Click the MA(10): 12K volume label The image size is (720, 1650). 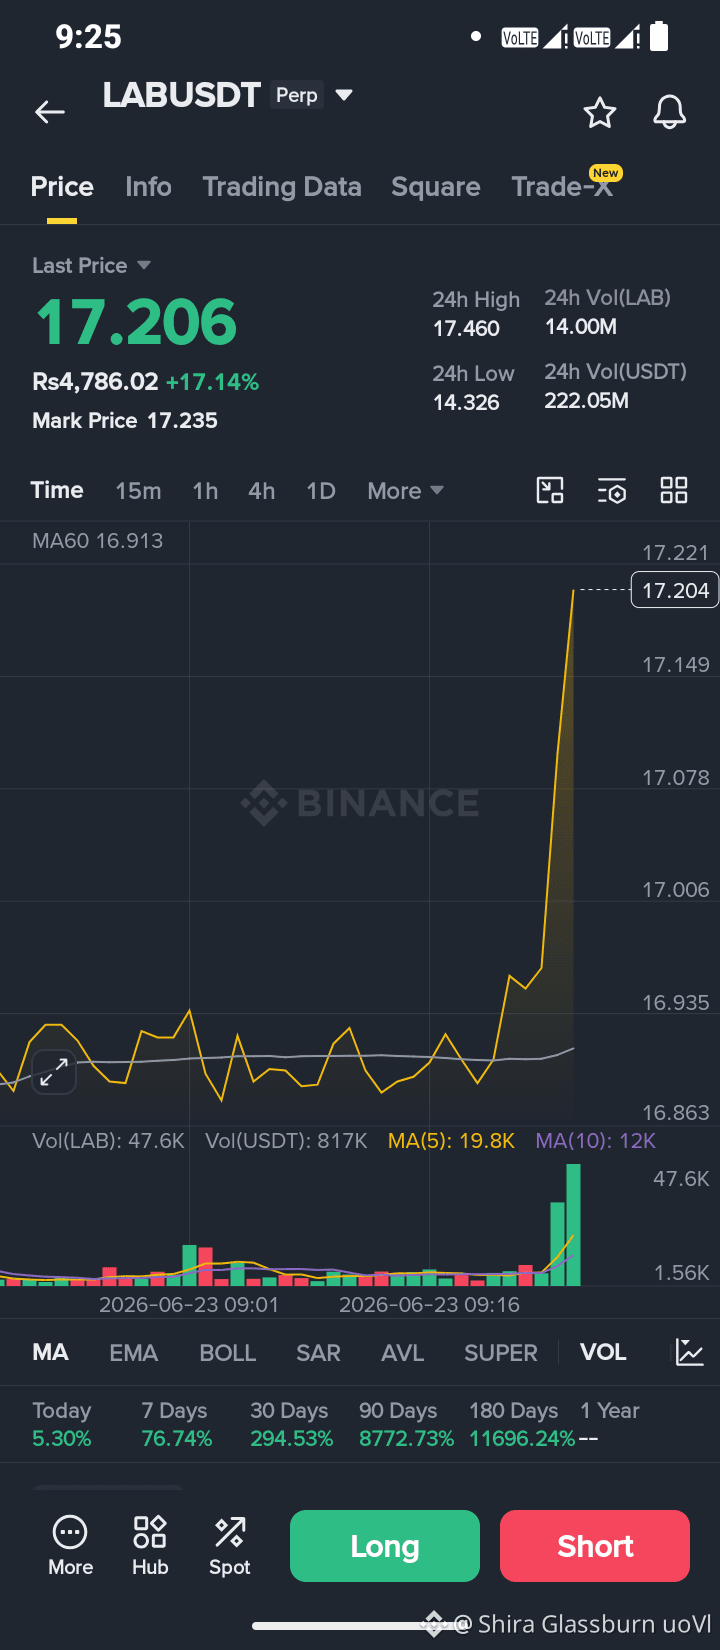tap(596, 1141)
